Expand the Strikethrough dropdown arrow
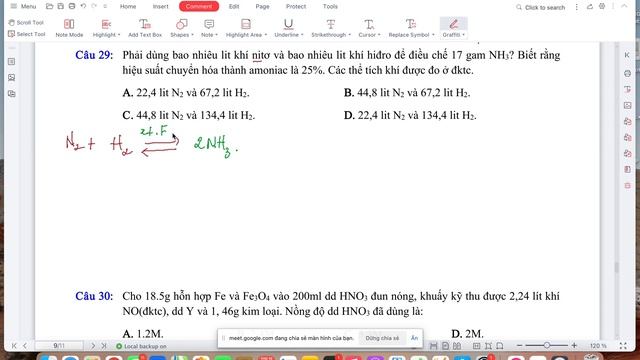Image resolution: width=640 pixels, height=360 pixels. (x=350, y=35)
